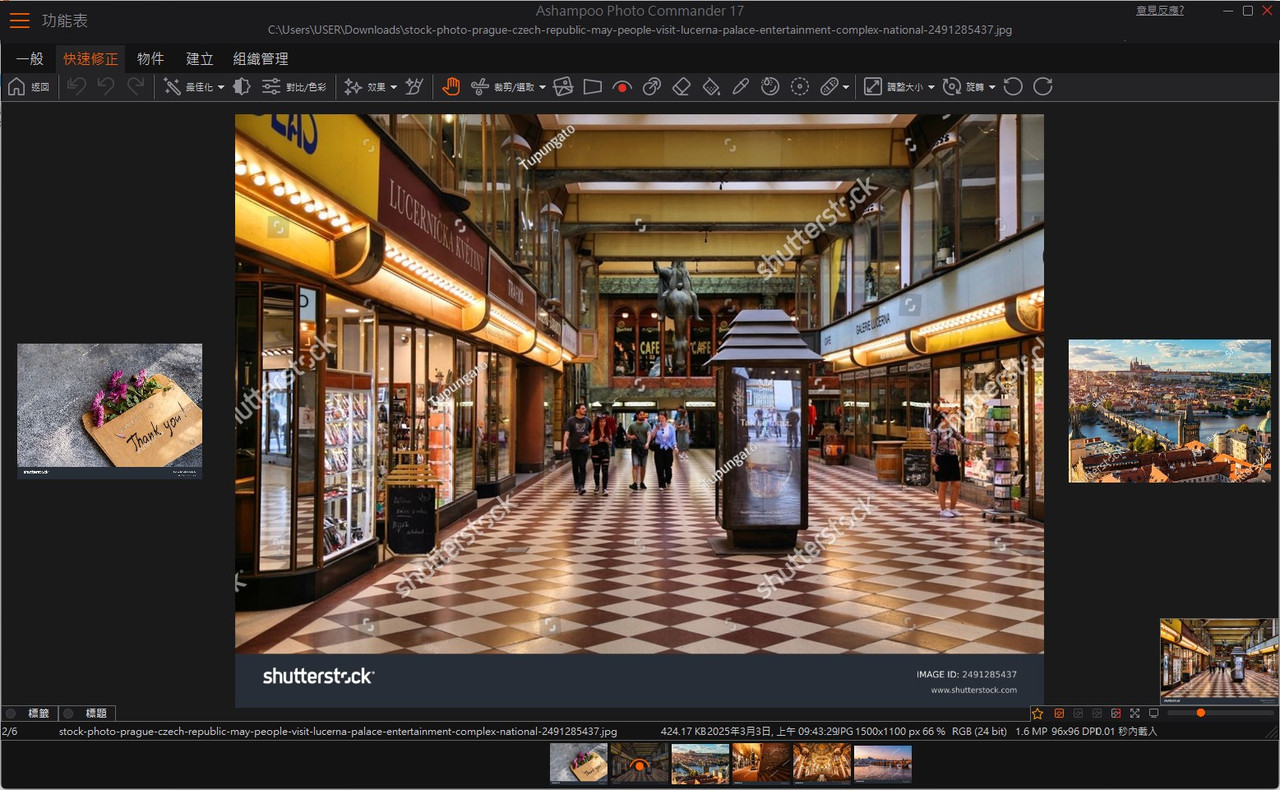Expand the bandage tool dropdown arrow
Image resolution: width=1280 pixels, height=790 pixels.
[846, 88]
